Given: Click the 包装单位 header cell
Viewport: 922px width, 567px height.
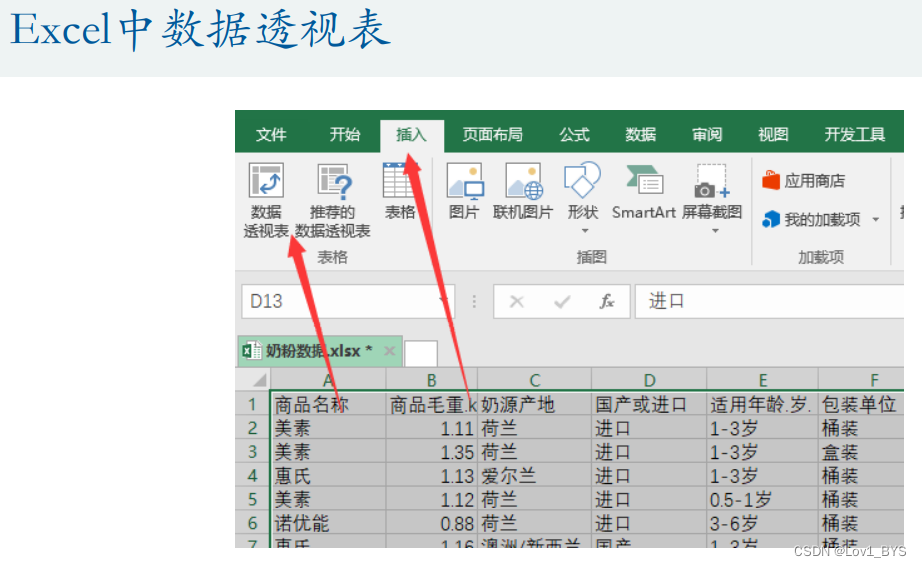Looking at the screenshot, I should point(861,404).
